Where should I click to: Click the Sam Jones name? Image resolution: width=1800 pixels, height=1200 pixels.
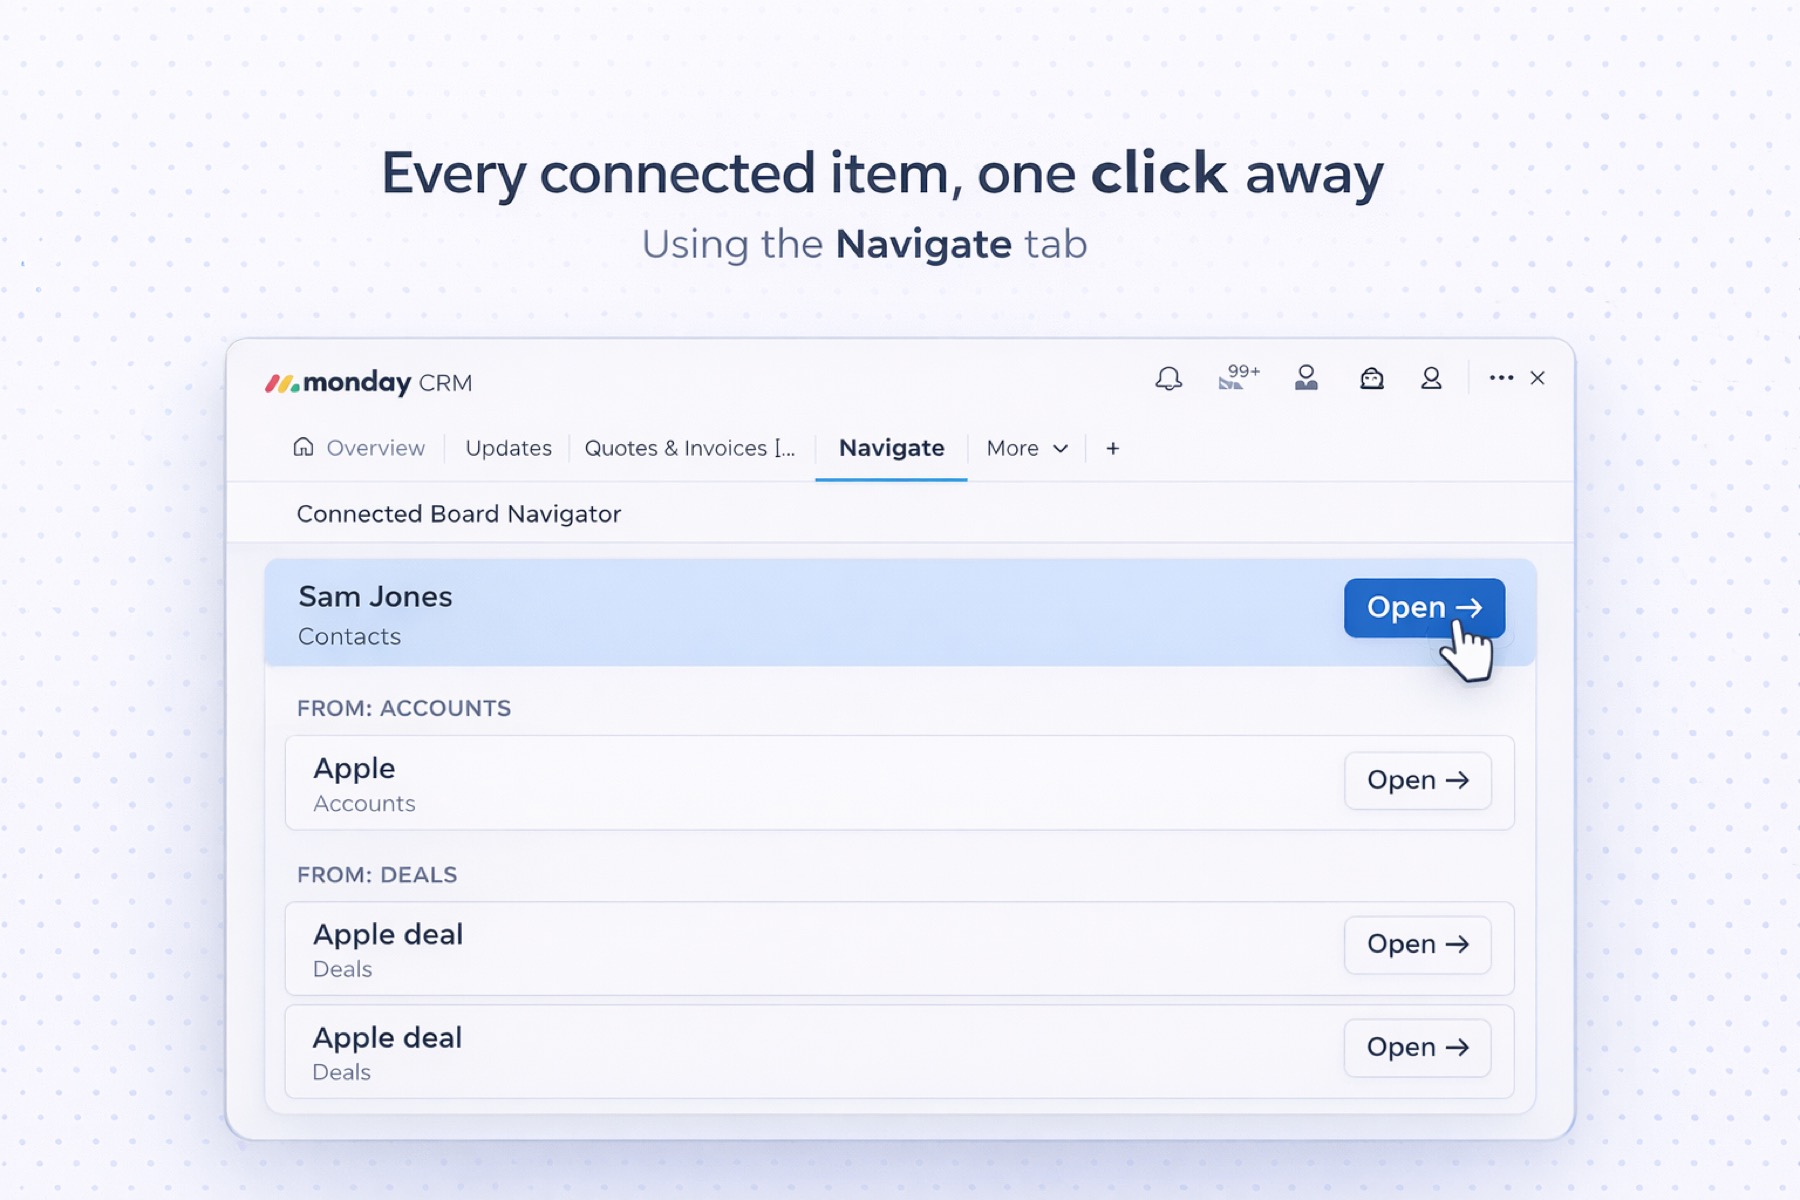[375, 596]
